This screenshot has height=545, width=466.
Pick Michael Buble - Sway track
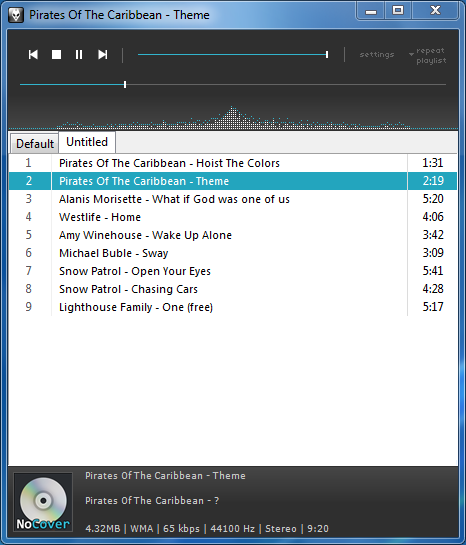233,253
